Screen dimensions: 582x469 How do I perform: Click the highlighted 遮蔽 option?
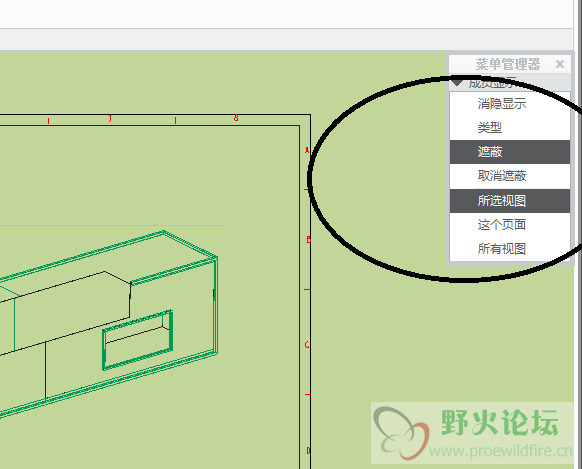tap(509, 152)
